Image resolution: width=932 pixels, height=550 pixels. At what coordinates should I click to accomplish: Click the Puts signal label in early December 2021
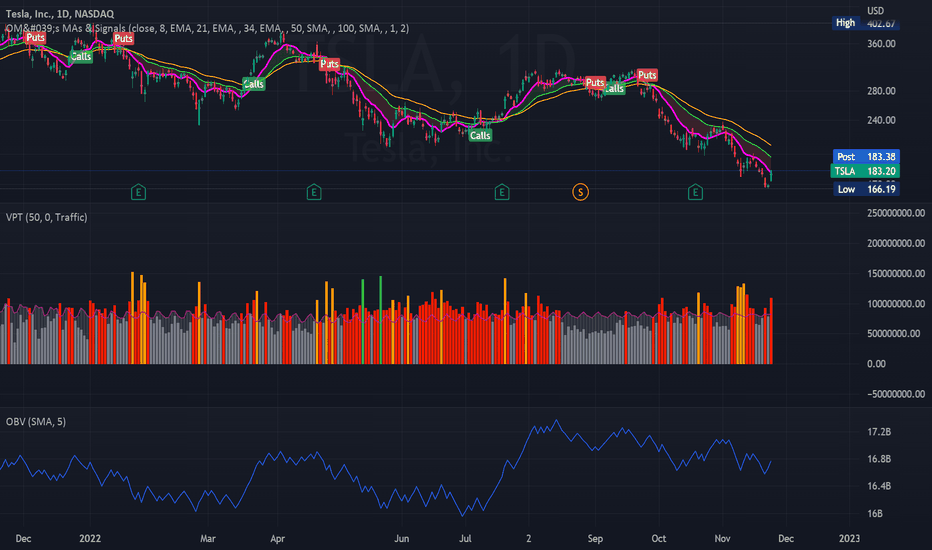35,37
